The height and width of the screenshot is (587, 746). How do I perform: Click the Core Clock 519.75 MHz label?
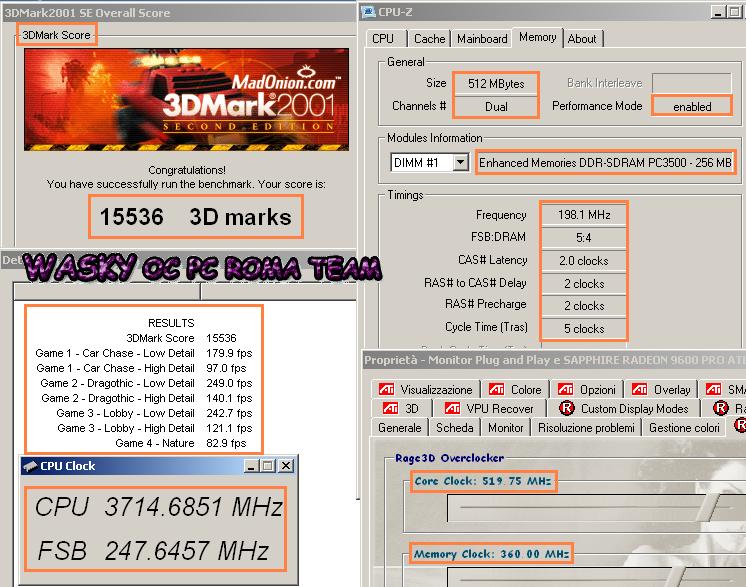(x=483, y=481)
